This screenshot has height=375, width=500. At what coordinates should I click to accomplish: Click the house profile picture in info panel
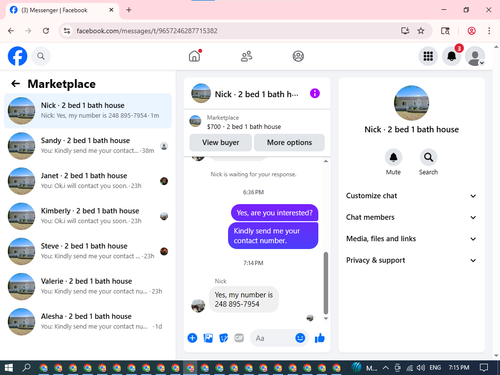pyautogui.click(x=411, y=103)
